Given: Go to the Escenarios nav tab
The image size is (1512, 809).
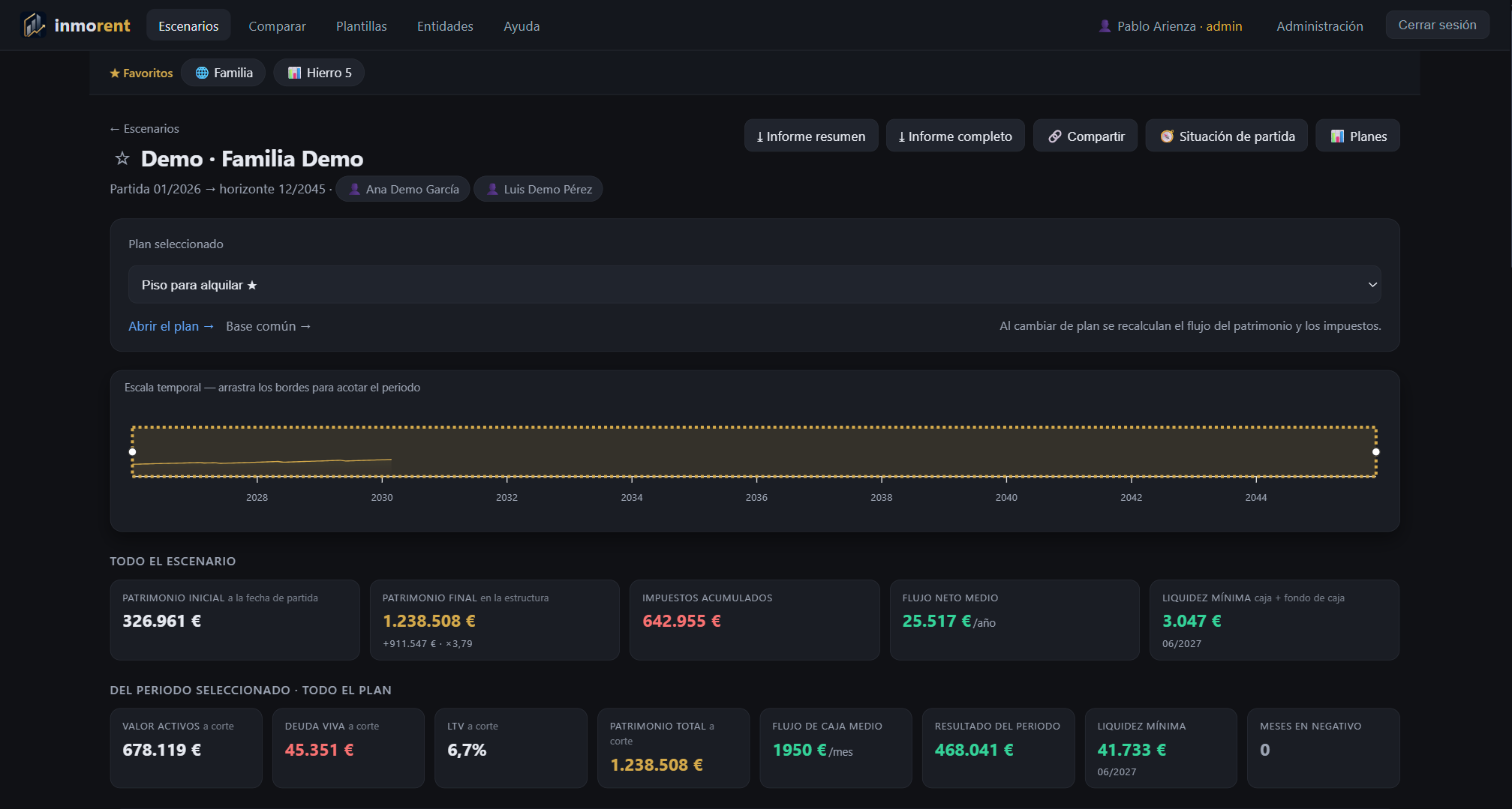Looking at the screenshot, I should click(x=188, y=26).
